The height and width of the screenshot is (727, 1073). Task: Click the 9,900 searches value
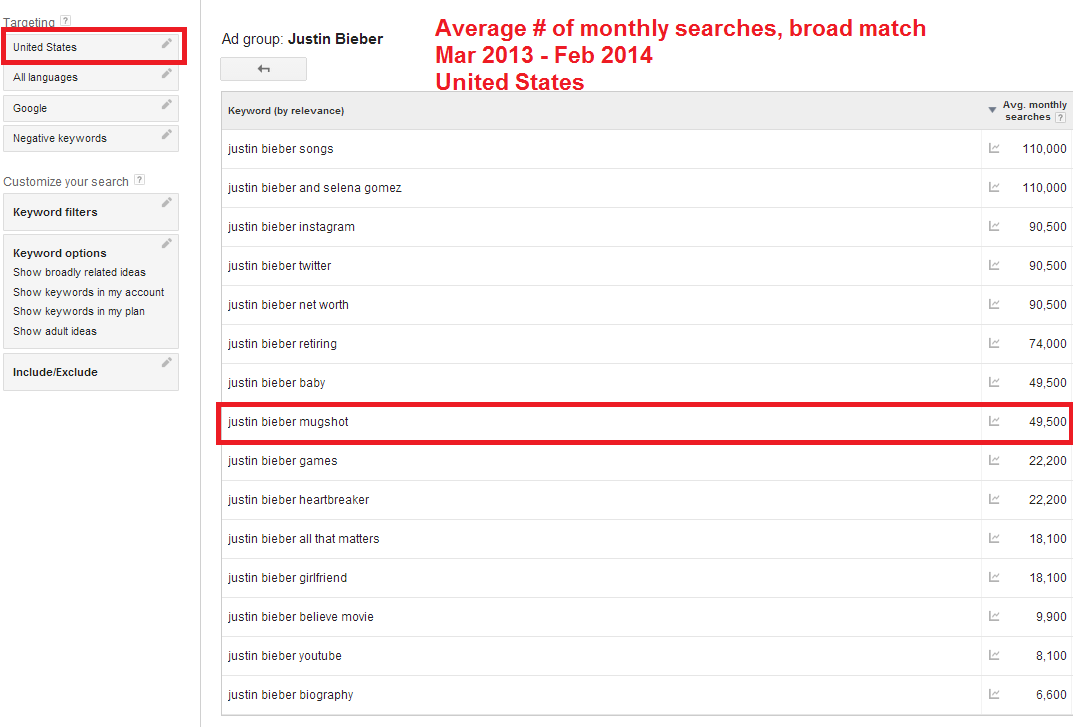coord(1051,617)
